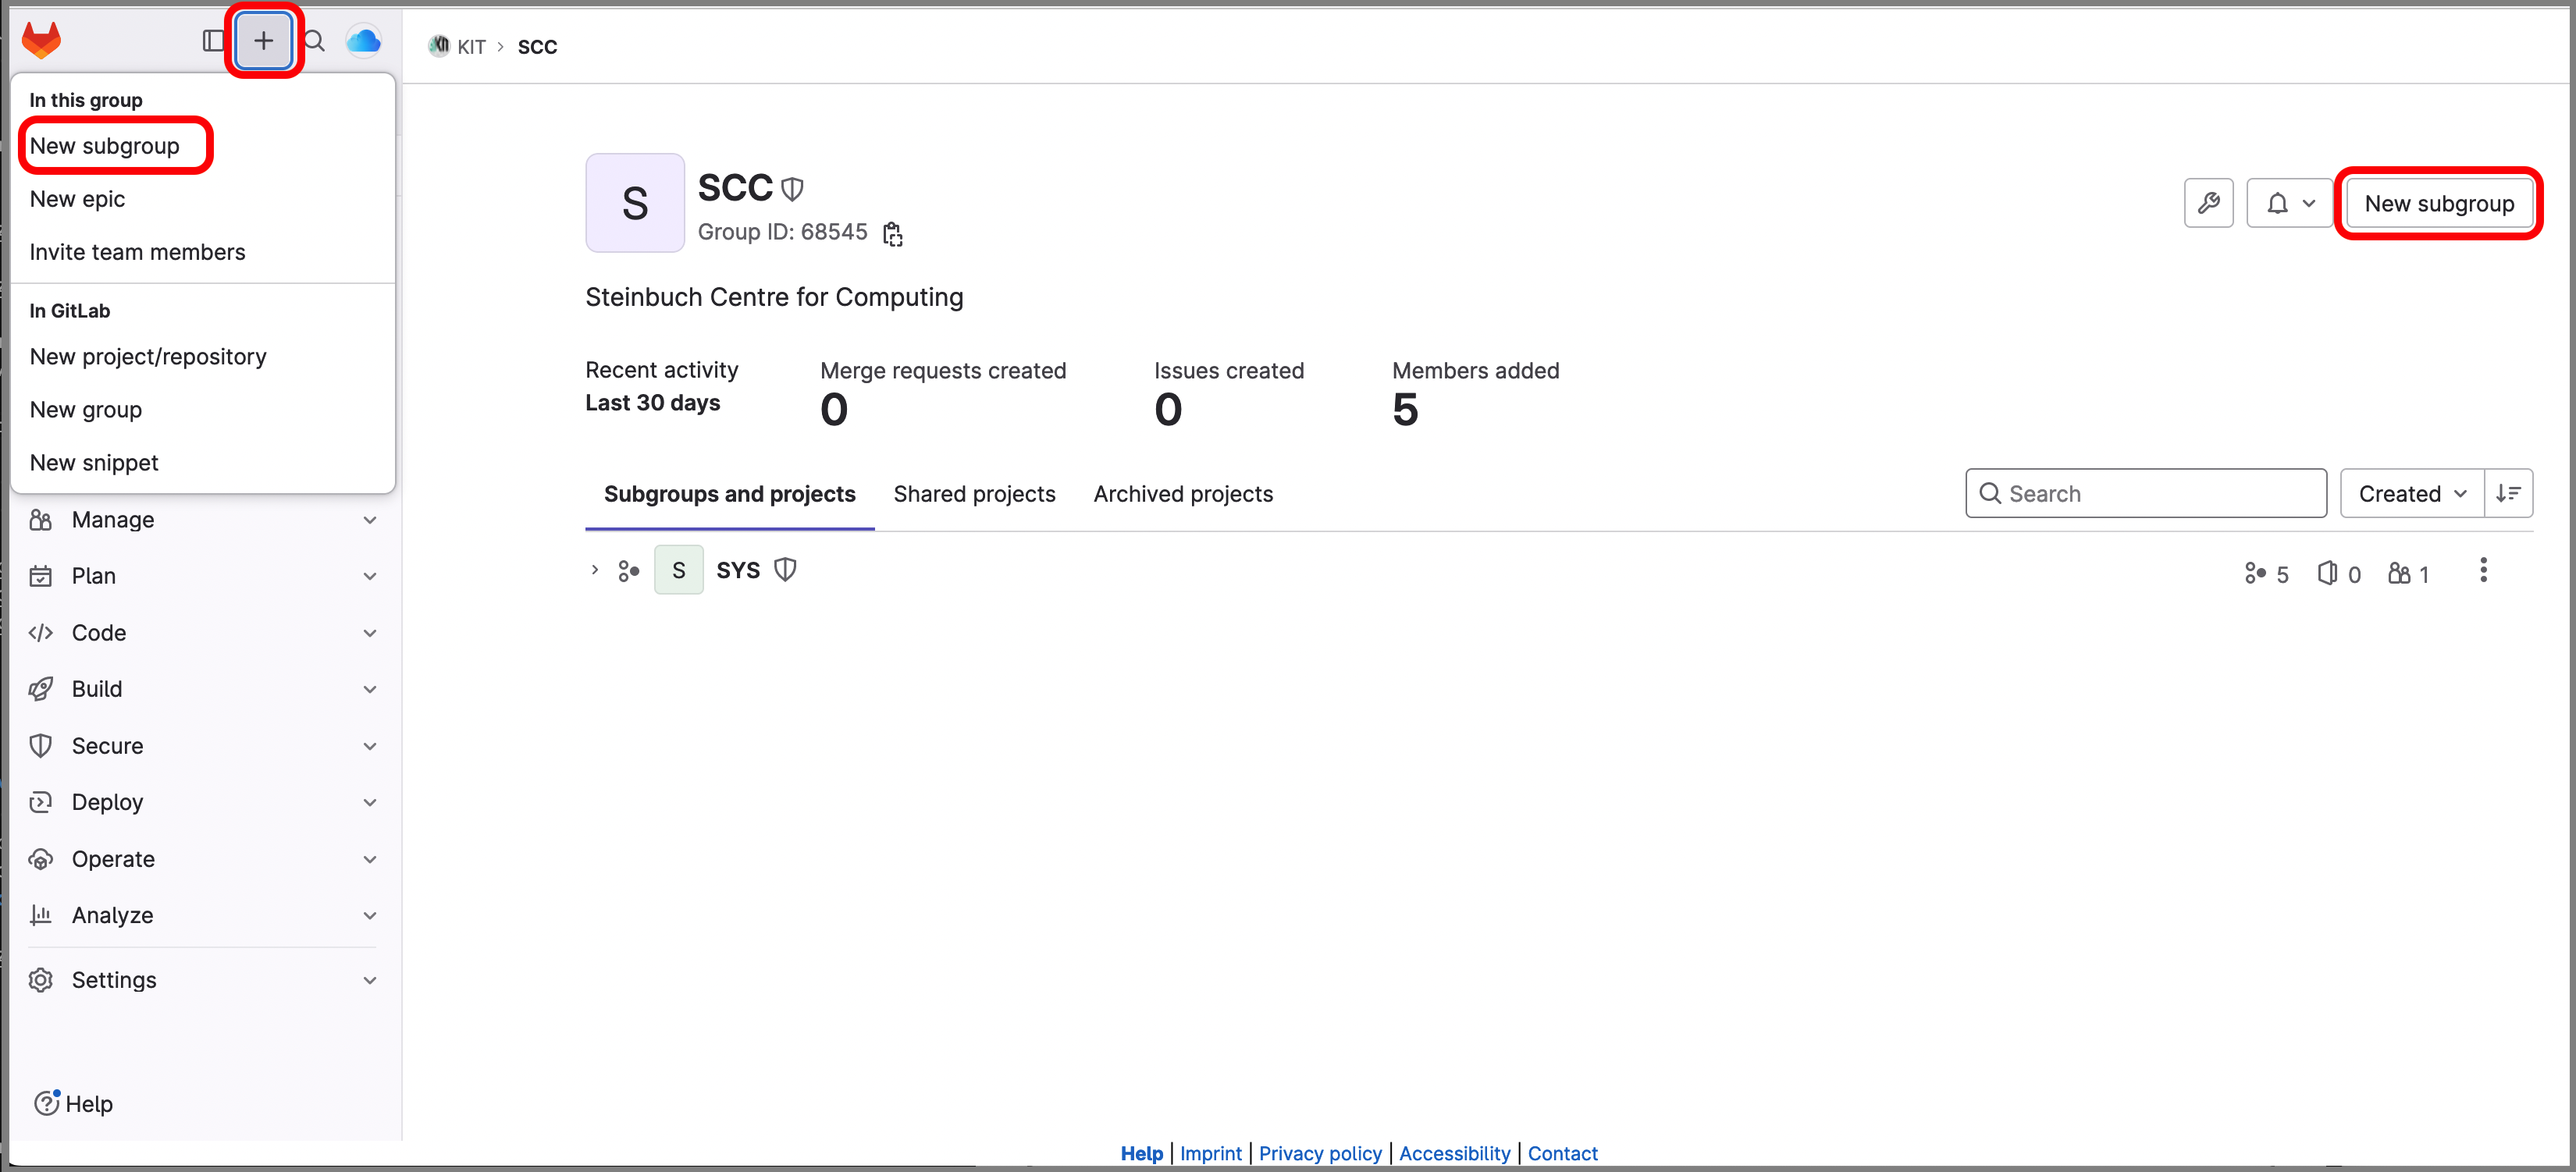Click the cloud icon in the top bar
Viewport: 2576px width, 1172px height.
click(x=363, y=40)
